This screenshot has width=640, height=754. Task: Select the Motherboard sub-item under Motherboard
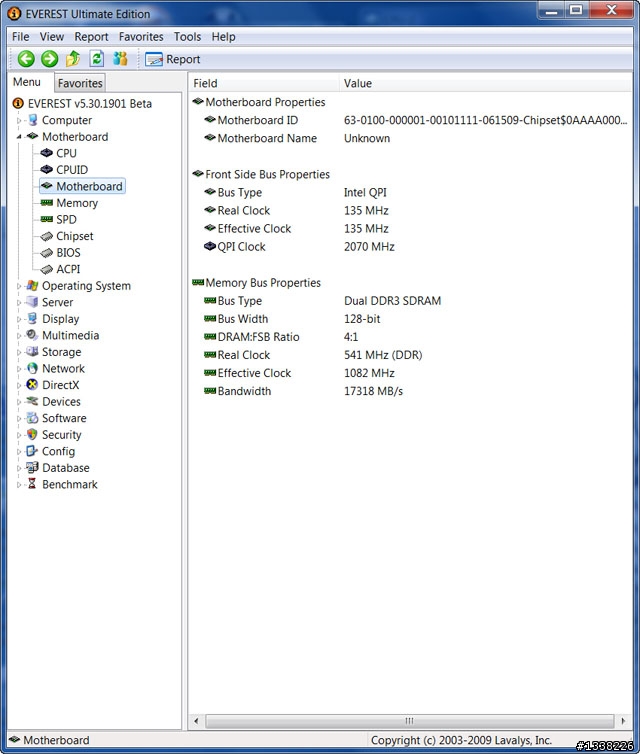pos(89,186)
